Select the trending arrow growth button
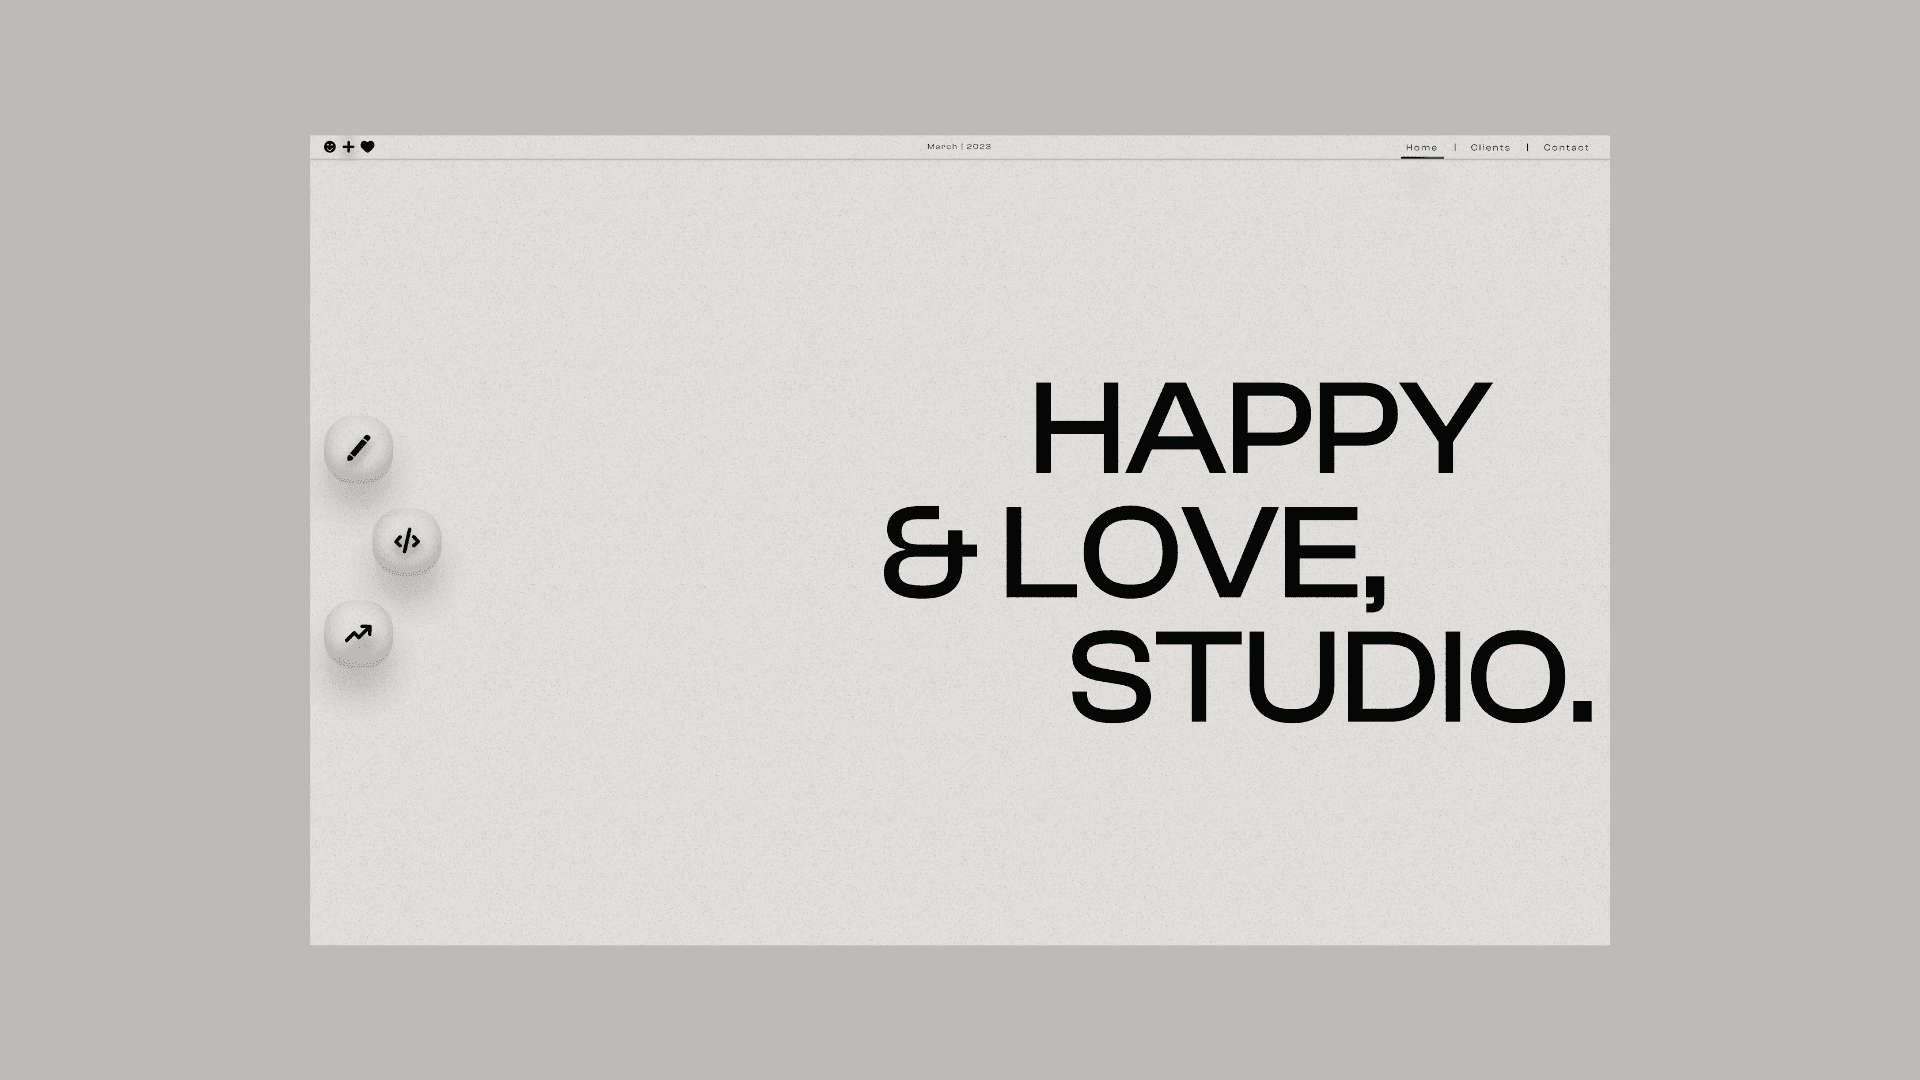Image resolution: width=1920 pixels, height=1080 pixels. coord(358,634)
